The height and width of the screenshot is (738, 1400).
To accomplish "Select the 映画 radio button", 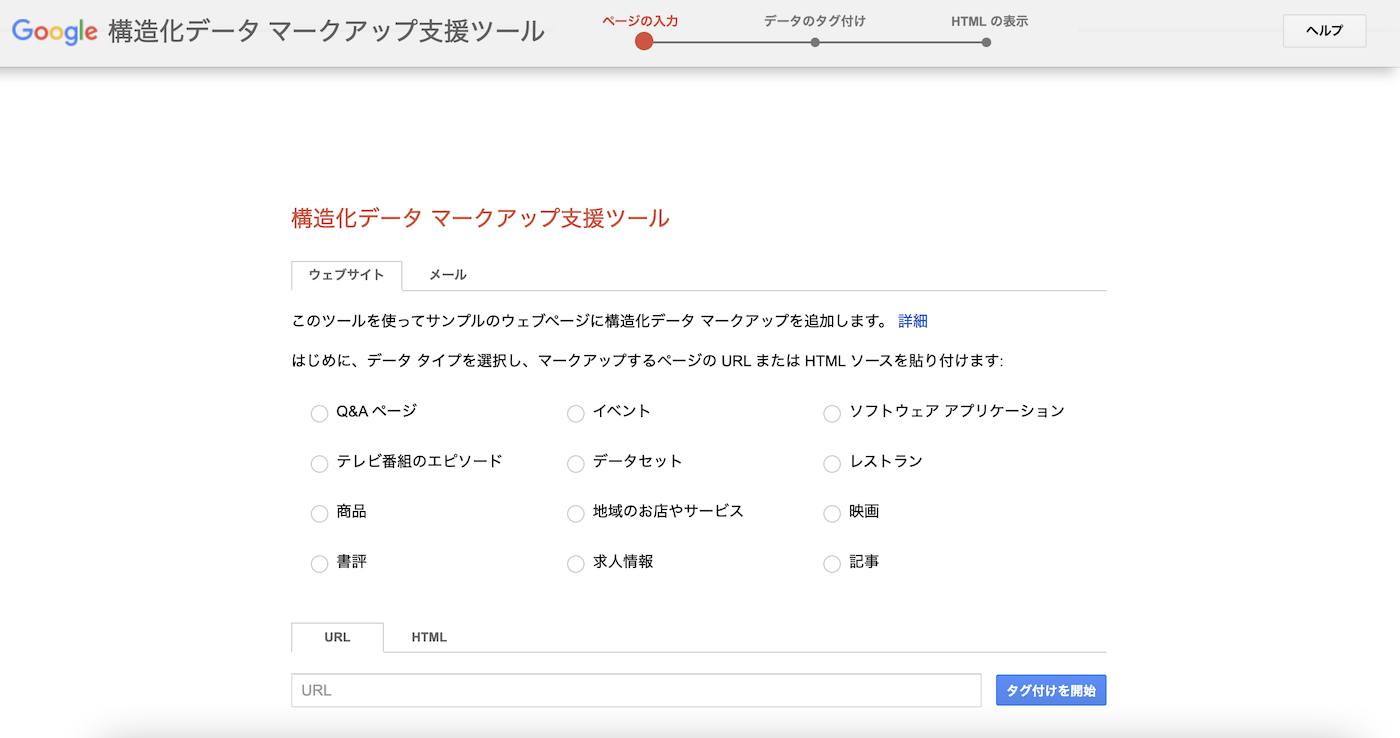I will click(831, 513).
